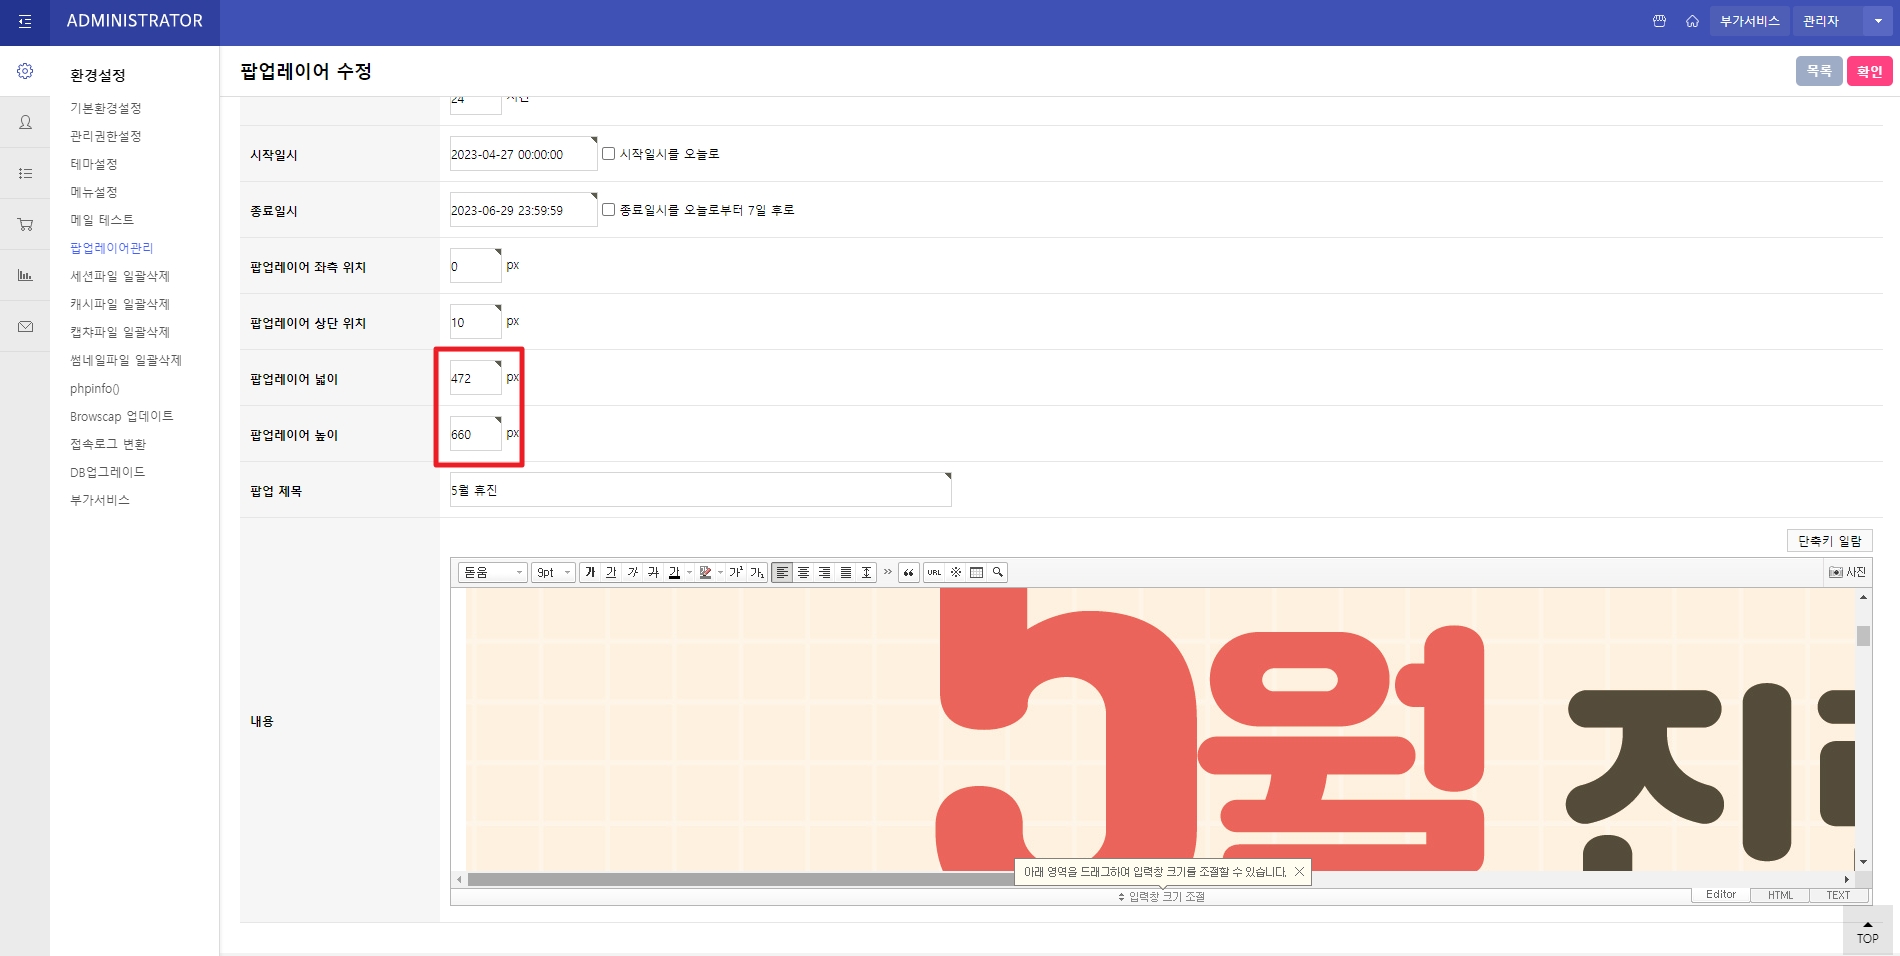Check '종료일시를 오늘로부터 7일 후로' option
Image resolution: width=1900 pixels, height=956 pixels.
click(x=608, y=210)
